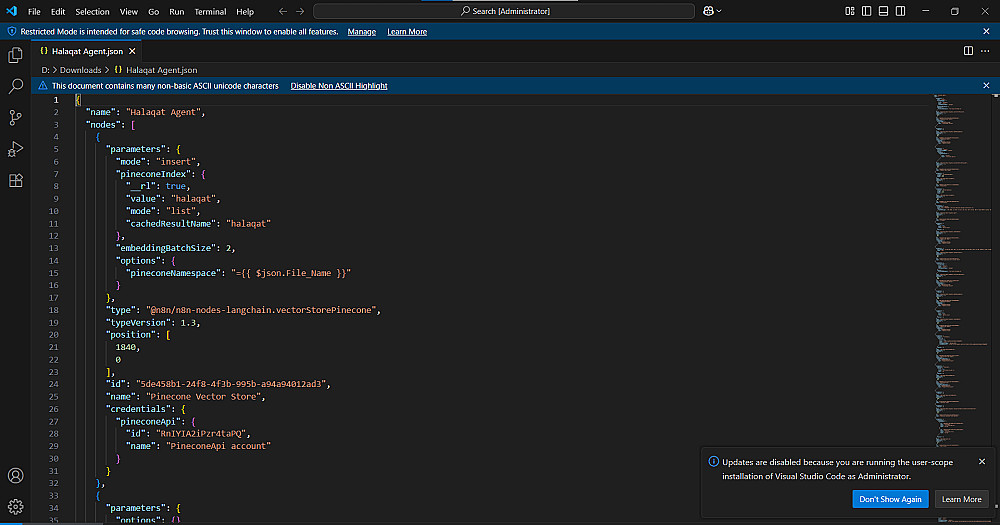This screenshot has width=1000, height=525.
Task: Click the Search command center box
Action: [504, 11]
